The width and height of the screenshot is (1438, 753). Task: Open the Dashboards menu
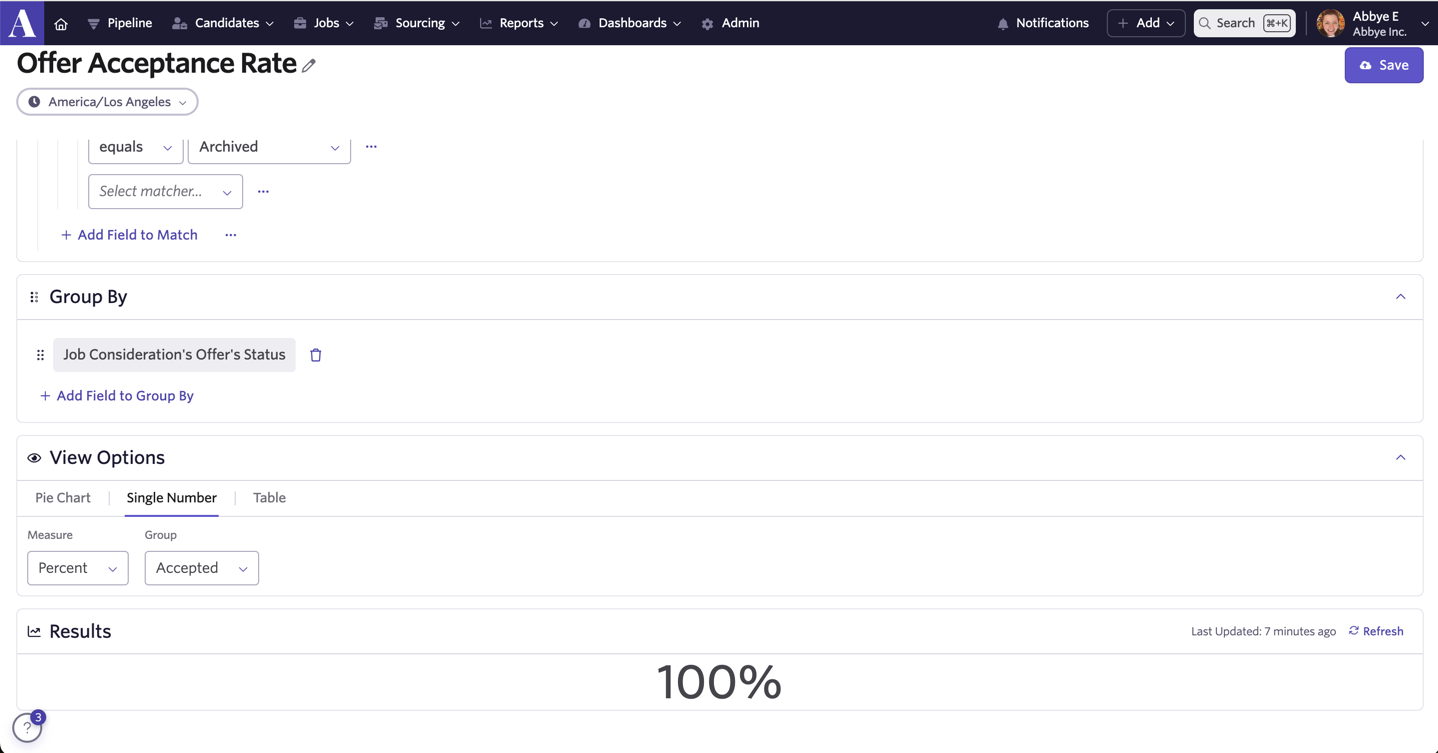[630, 23]
